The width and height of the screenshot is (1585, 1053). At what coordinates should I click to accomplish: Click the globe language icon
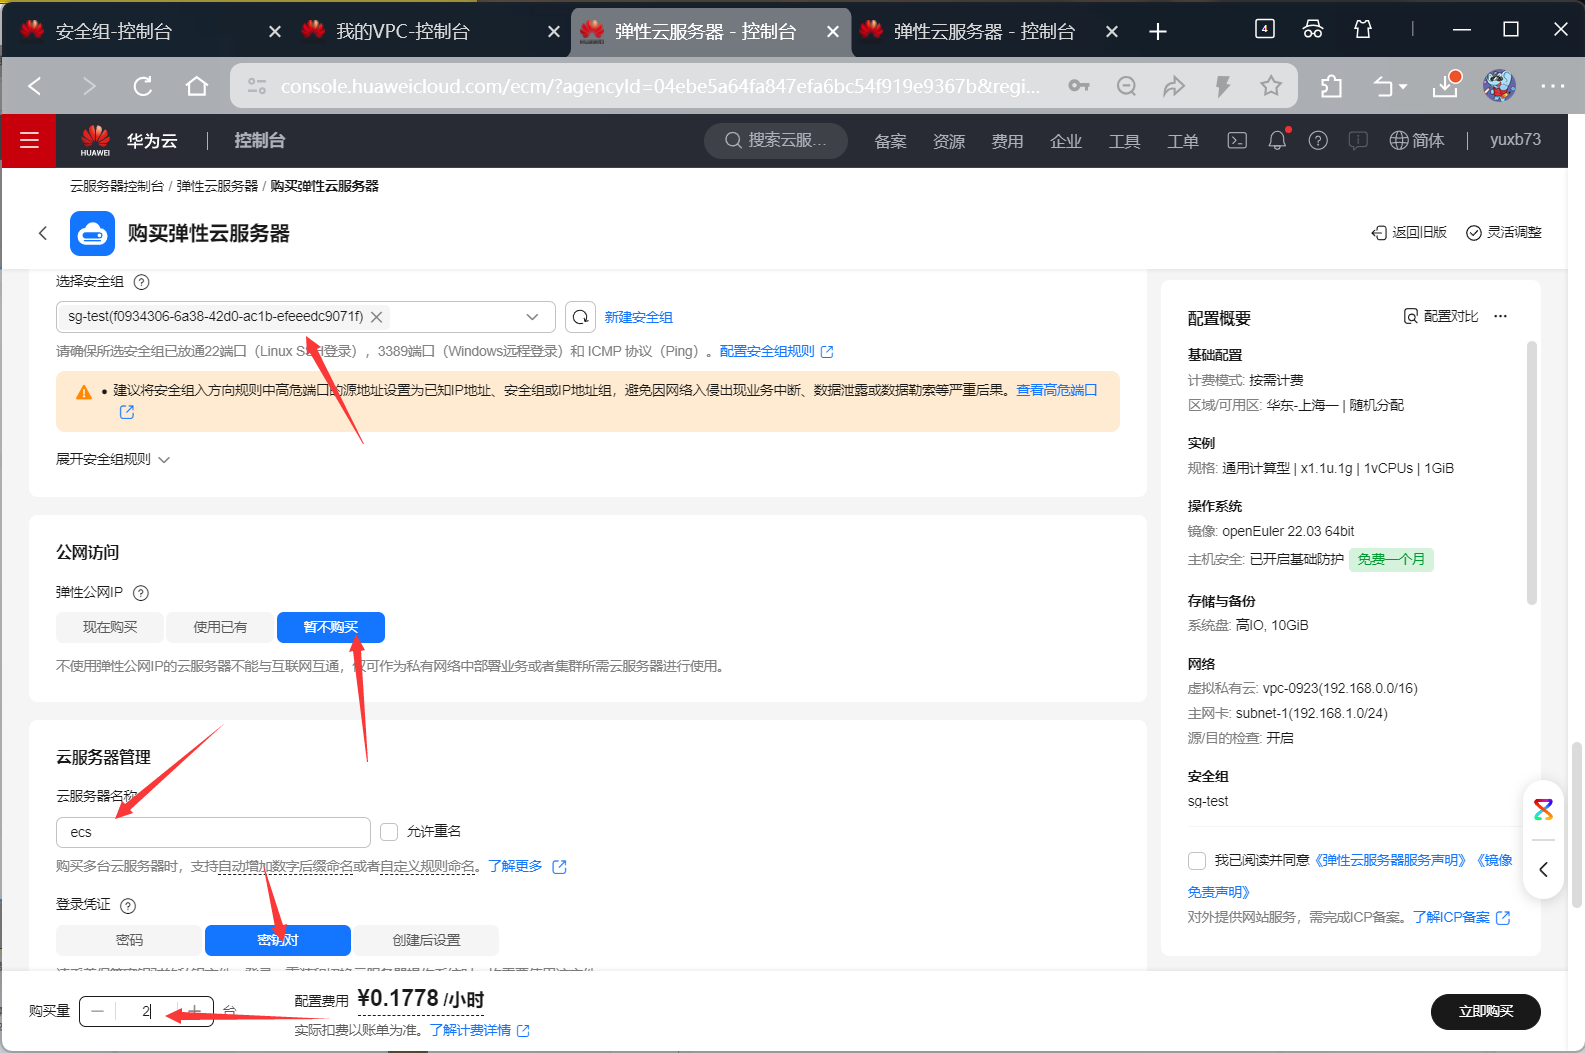(x=1399, y=140)
